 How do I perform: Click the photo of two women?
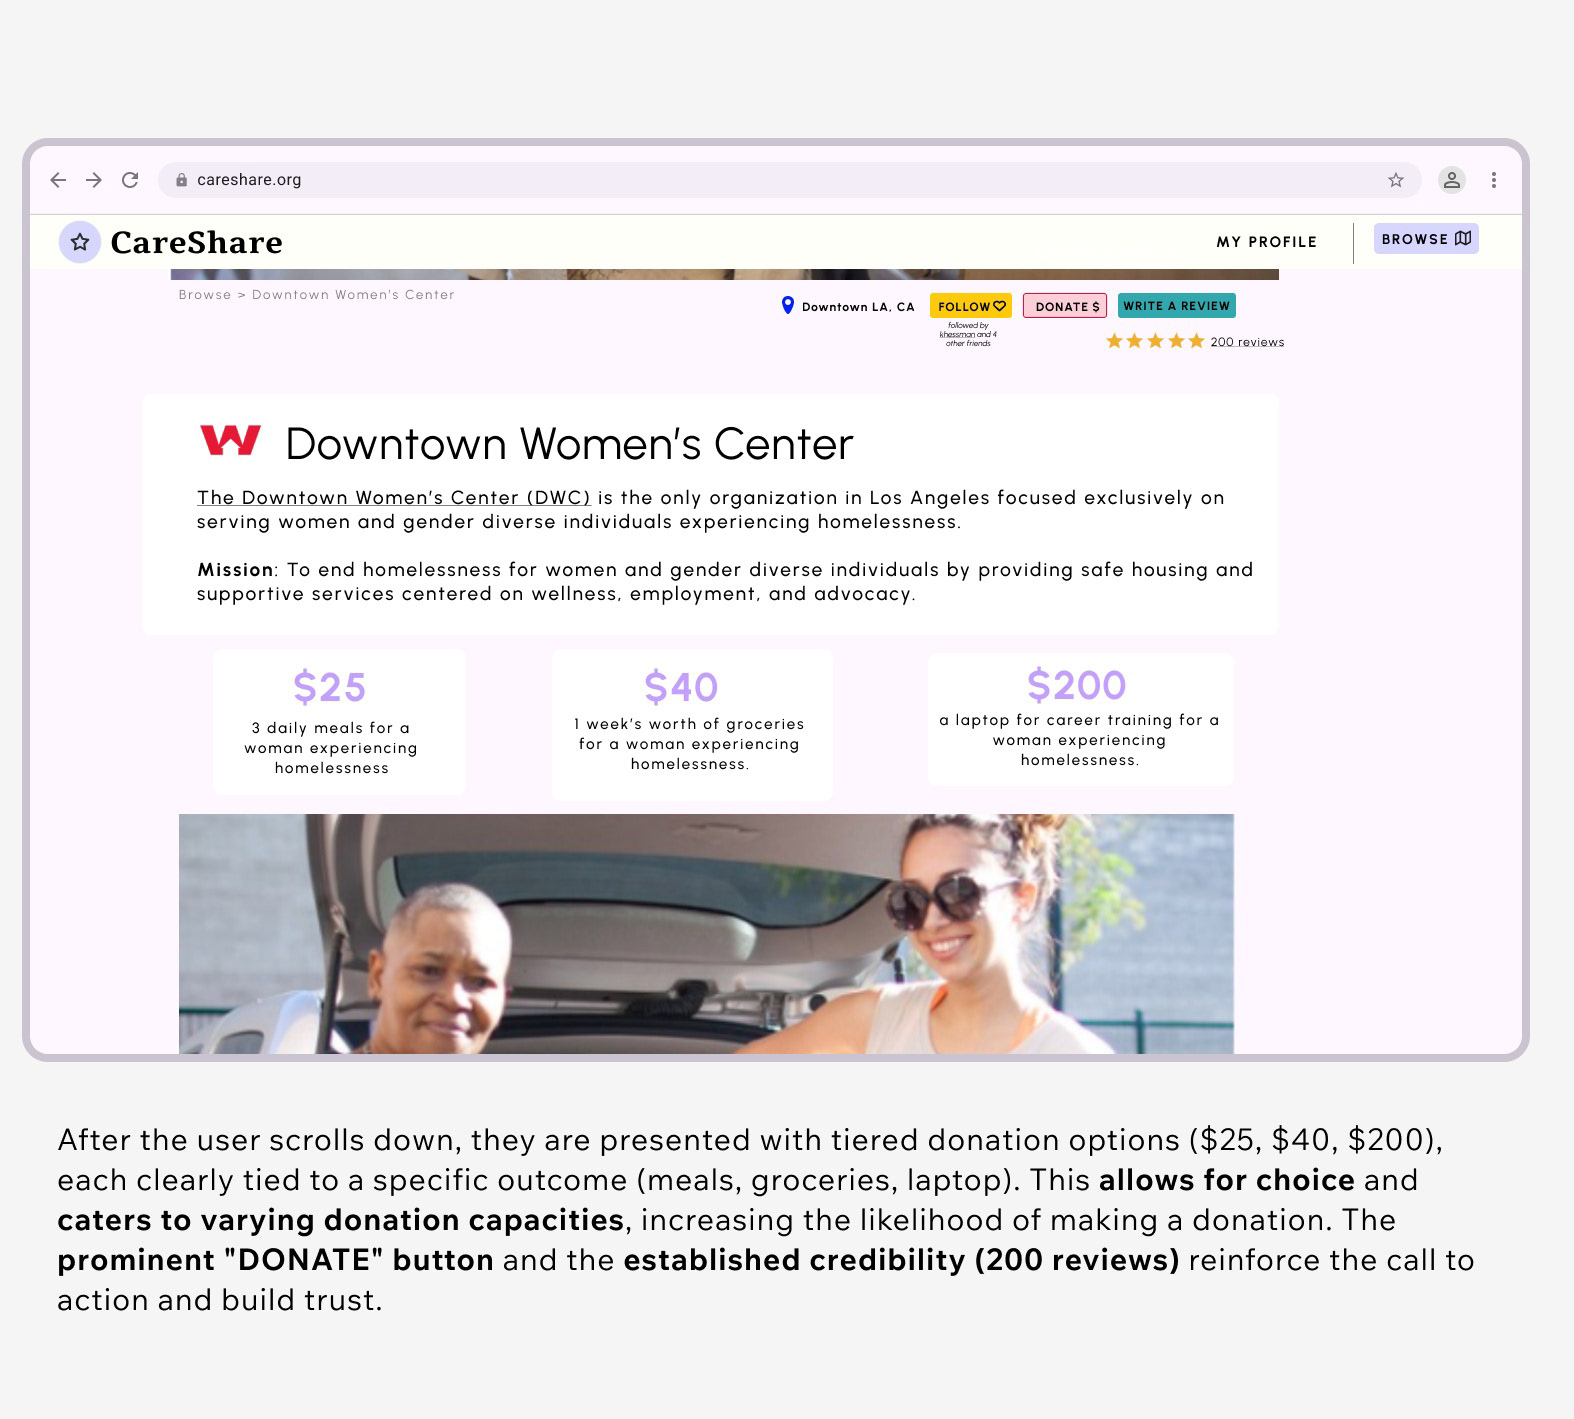tap(706, 933)
